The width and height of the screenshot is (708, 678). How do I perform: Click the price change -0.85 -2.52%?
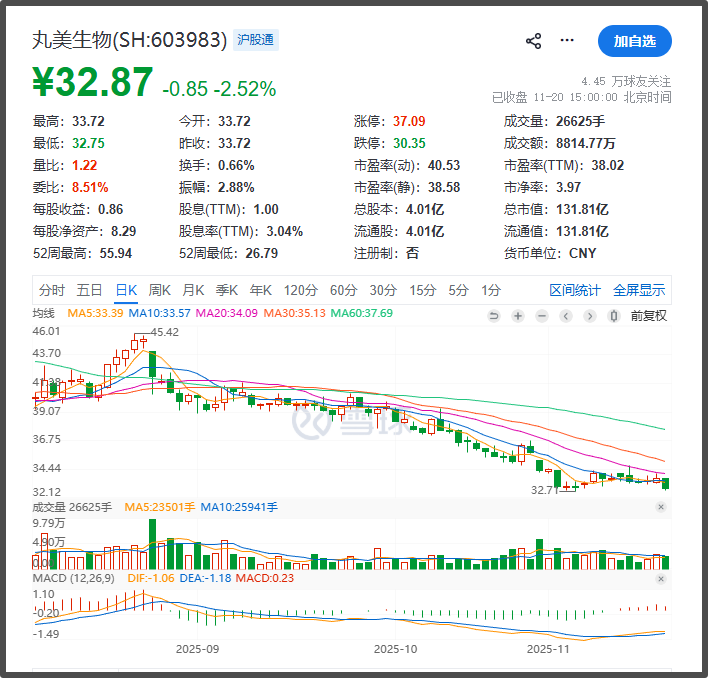[x=219, y=89]
